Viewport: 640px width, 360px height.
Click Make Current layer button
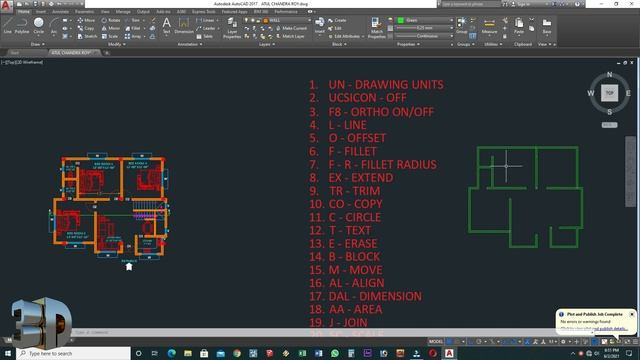pos(291,28)
